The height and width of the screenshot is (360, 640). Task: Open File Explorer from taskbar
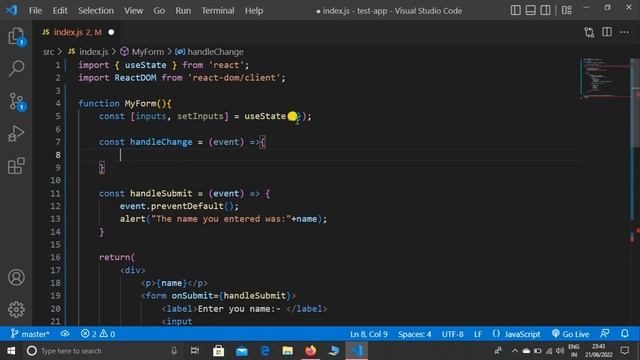(x=288, y=351)
